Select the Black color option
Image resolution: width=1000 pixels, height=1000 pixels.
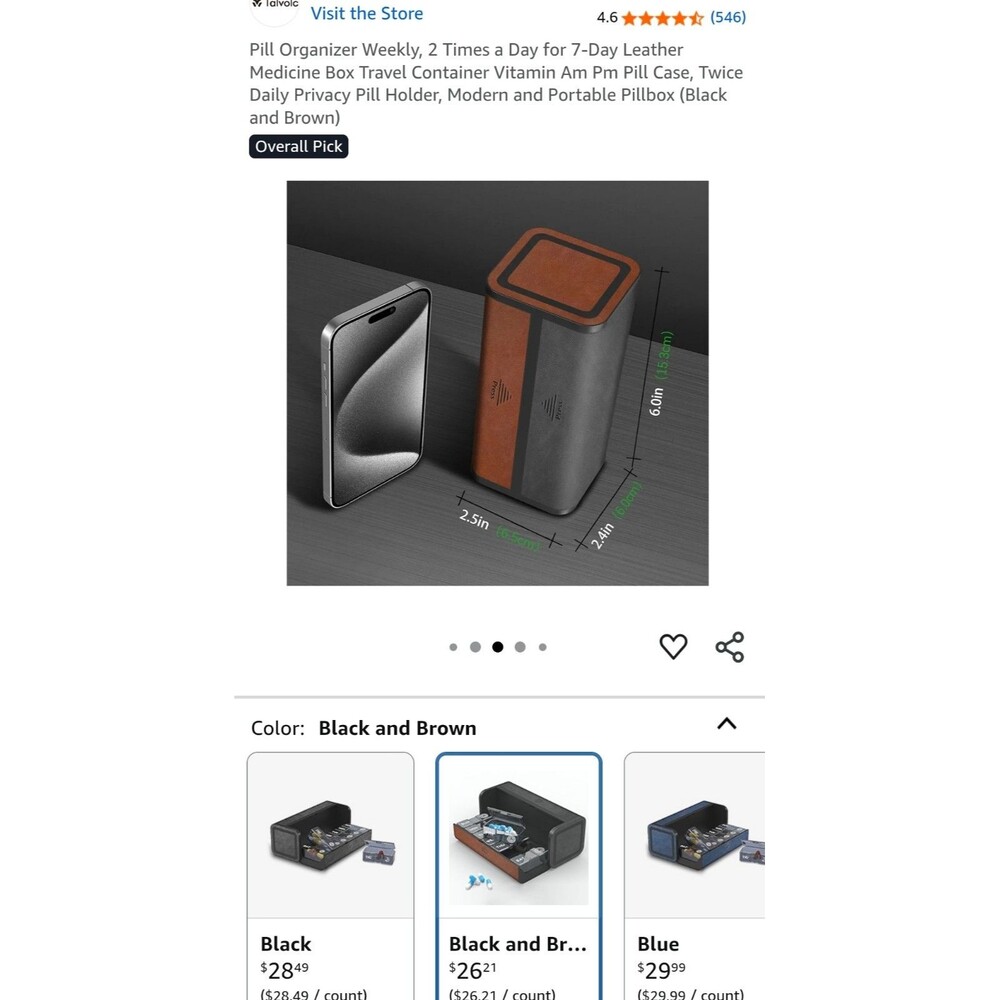point(330,876)
